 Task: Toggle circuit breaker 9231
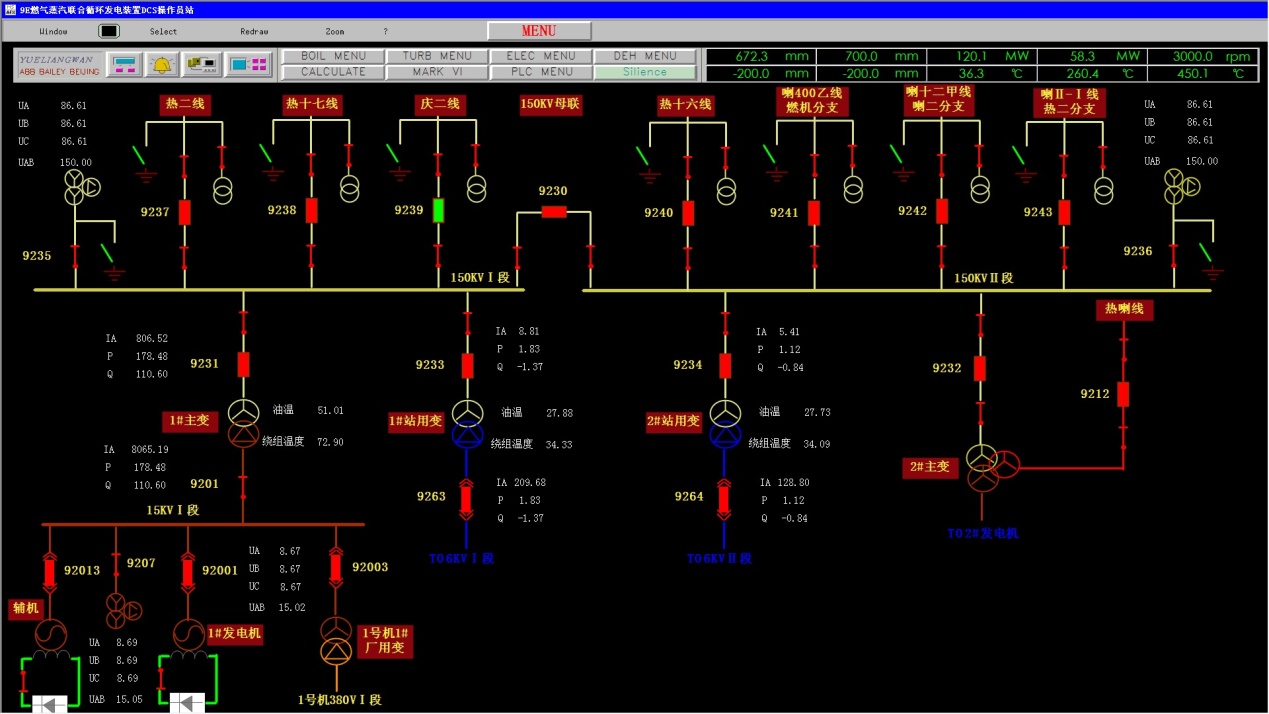(x=243, y=364)
